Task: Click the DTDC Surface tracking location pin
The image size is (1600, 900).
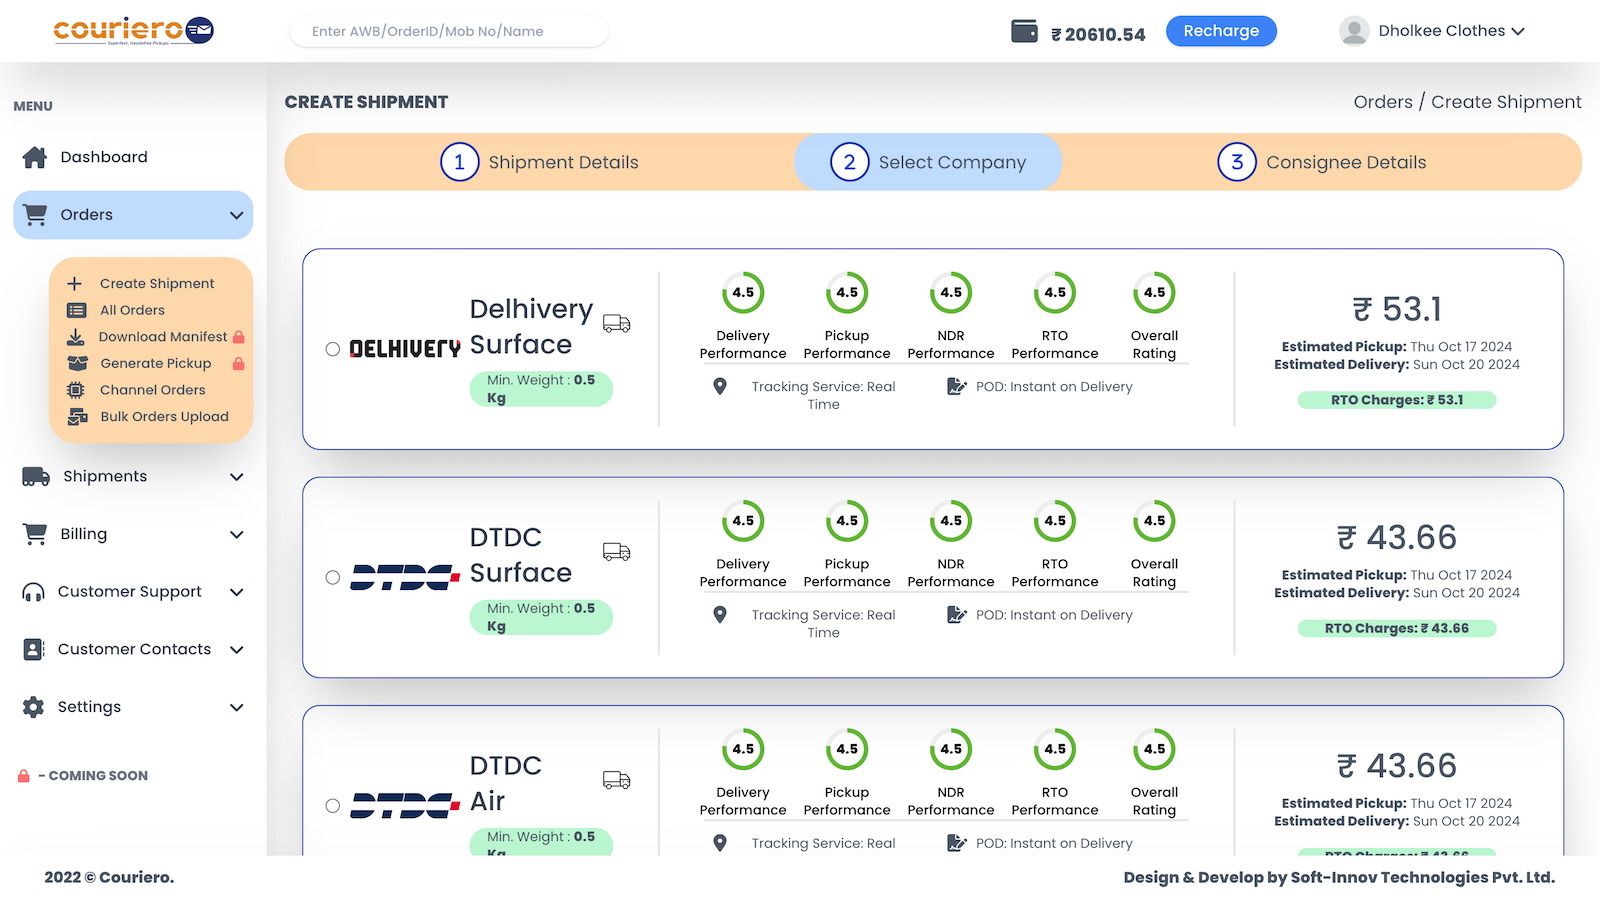Action: (x=720, y=614)
